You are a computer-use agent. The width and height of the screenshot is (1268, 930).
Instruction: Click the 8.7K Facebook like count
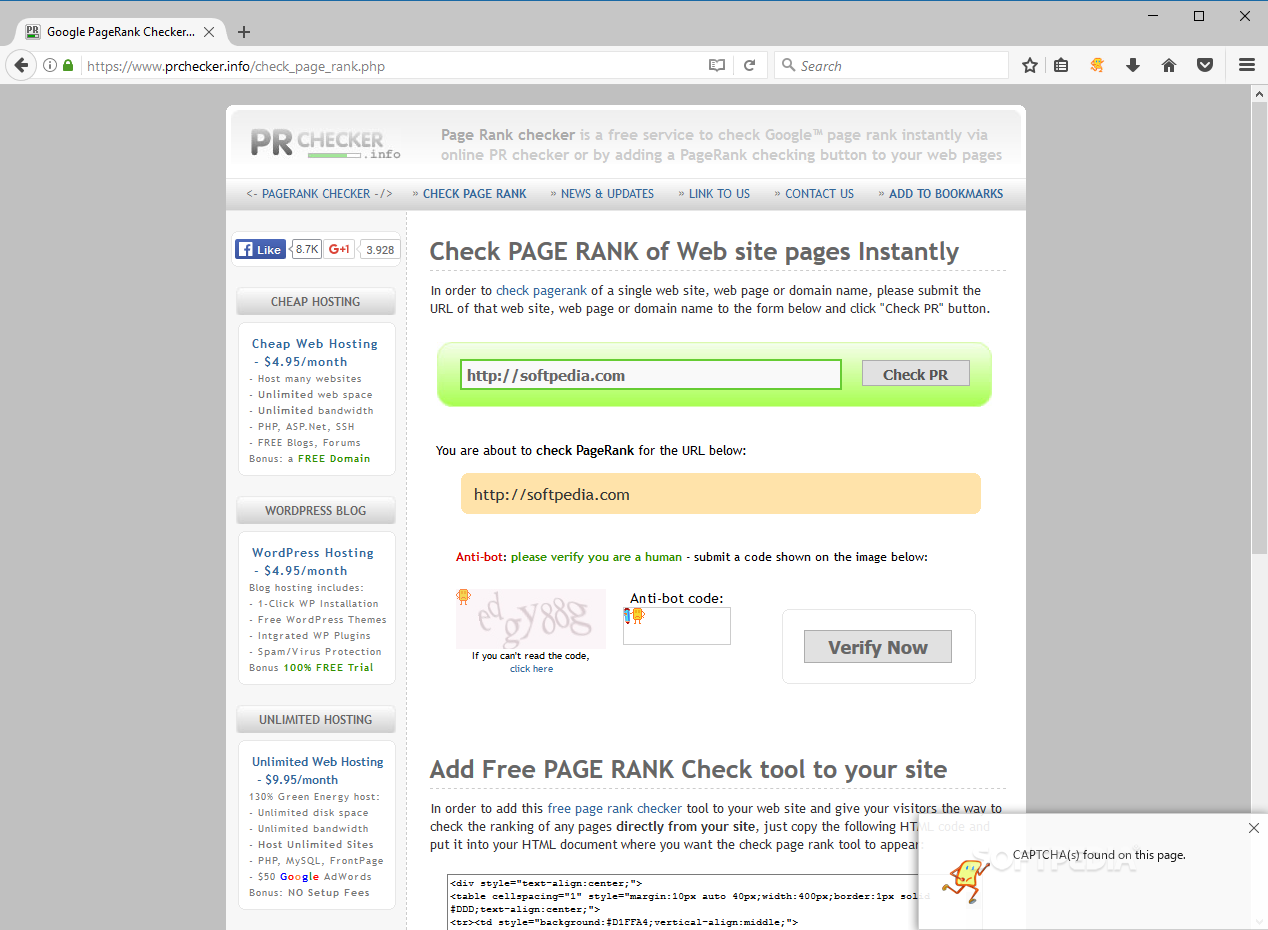pos(307,249)
